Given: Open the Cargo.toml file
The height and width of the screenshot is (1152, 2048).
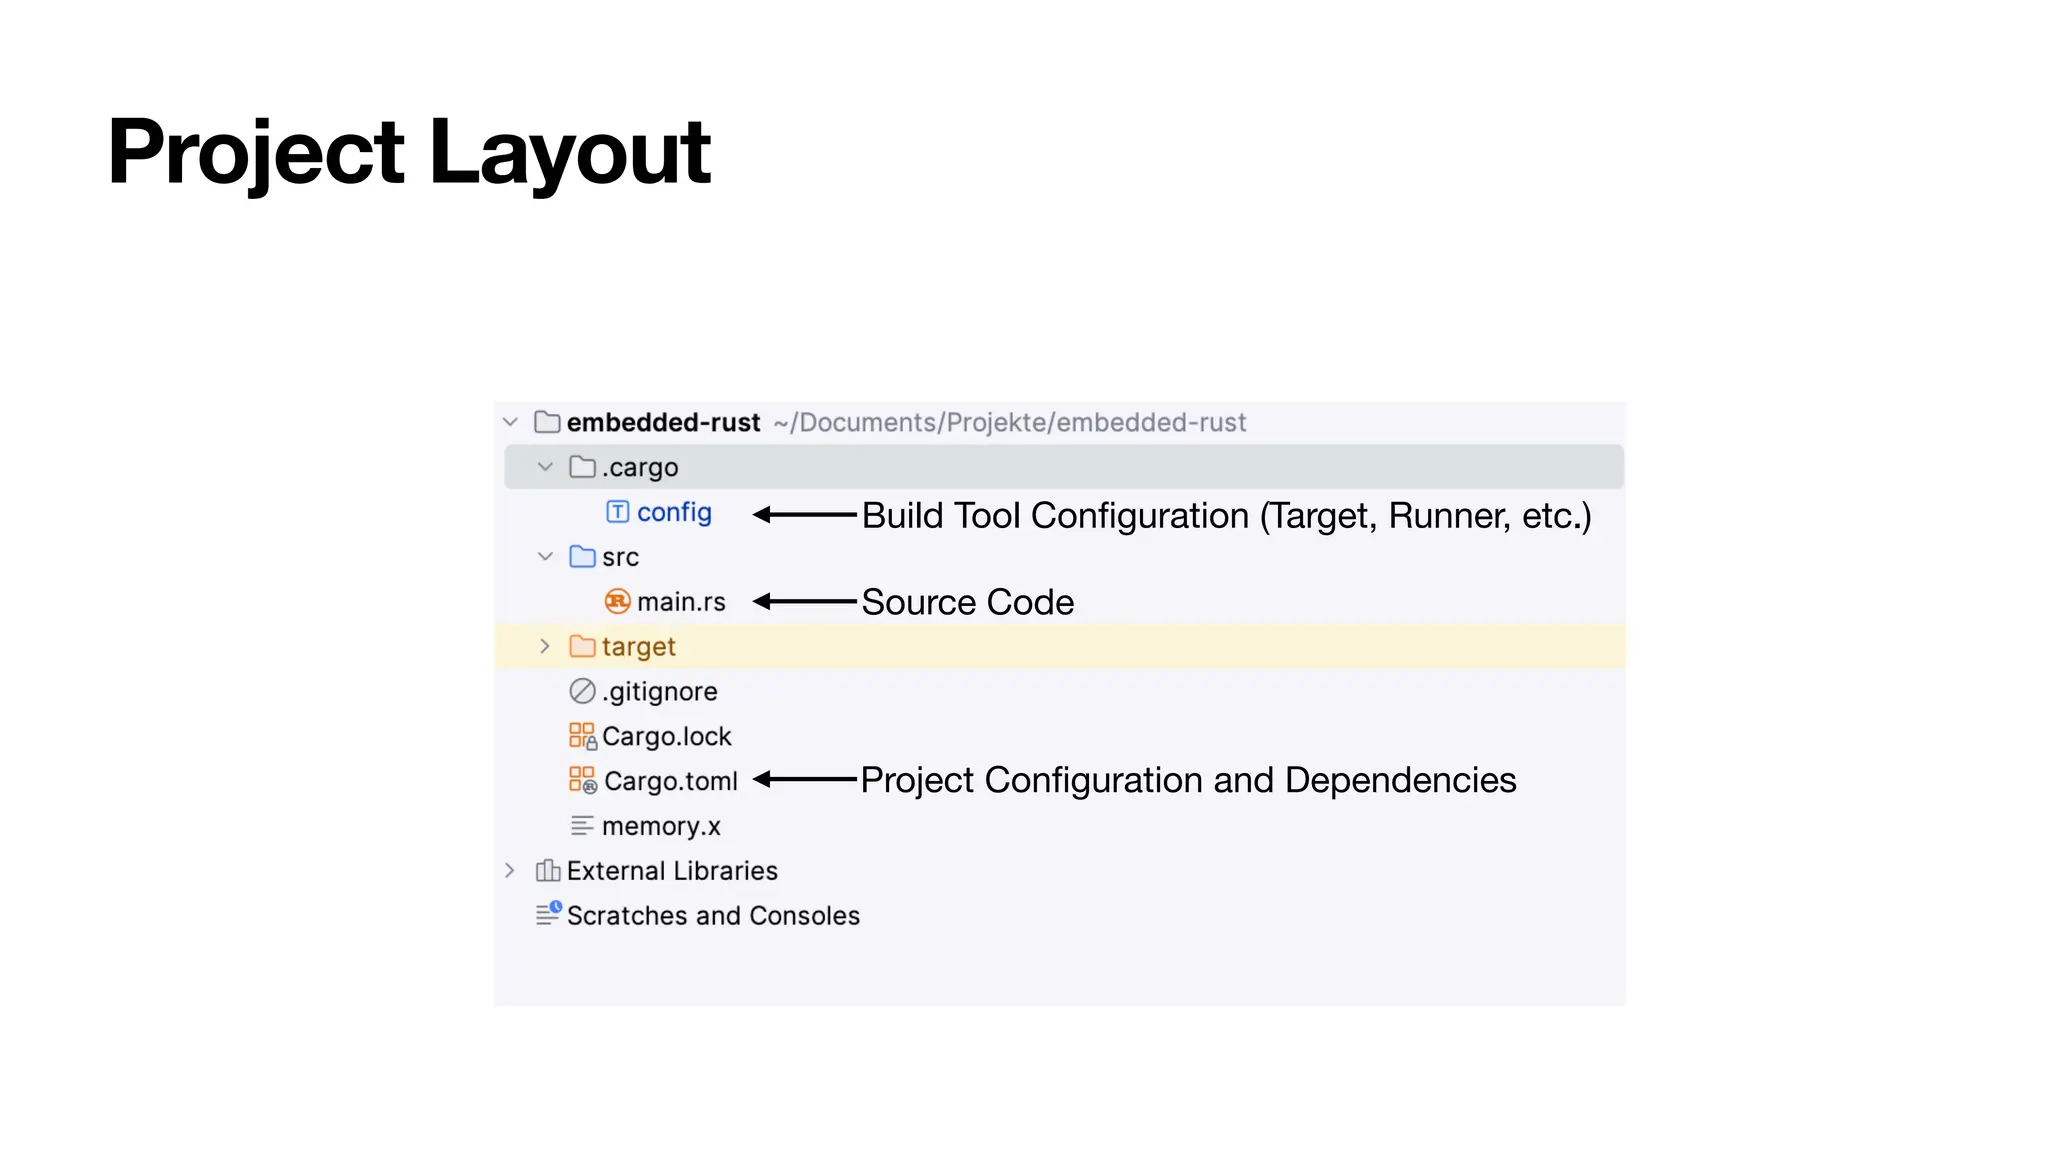Looking at the screenshot, I should click(671, 781).
